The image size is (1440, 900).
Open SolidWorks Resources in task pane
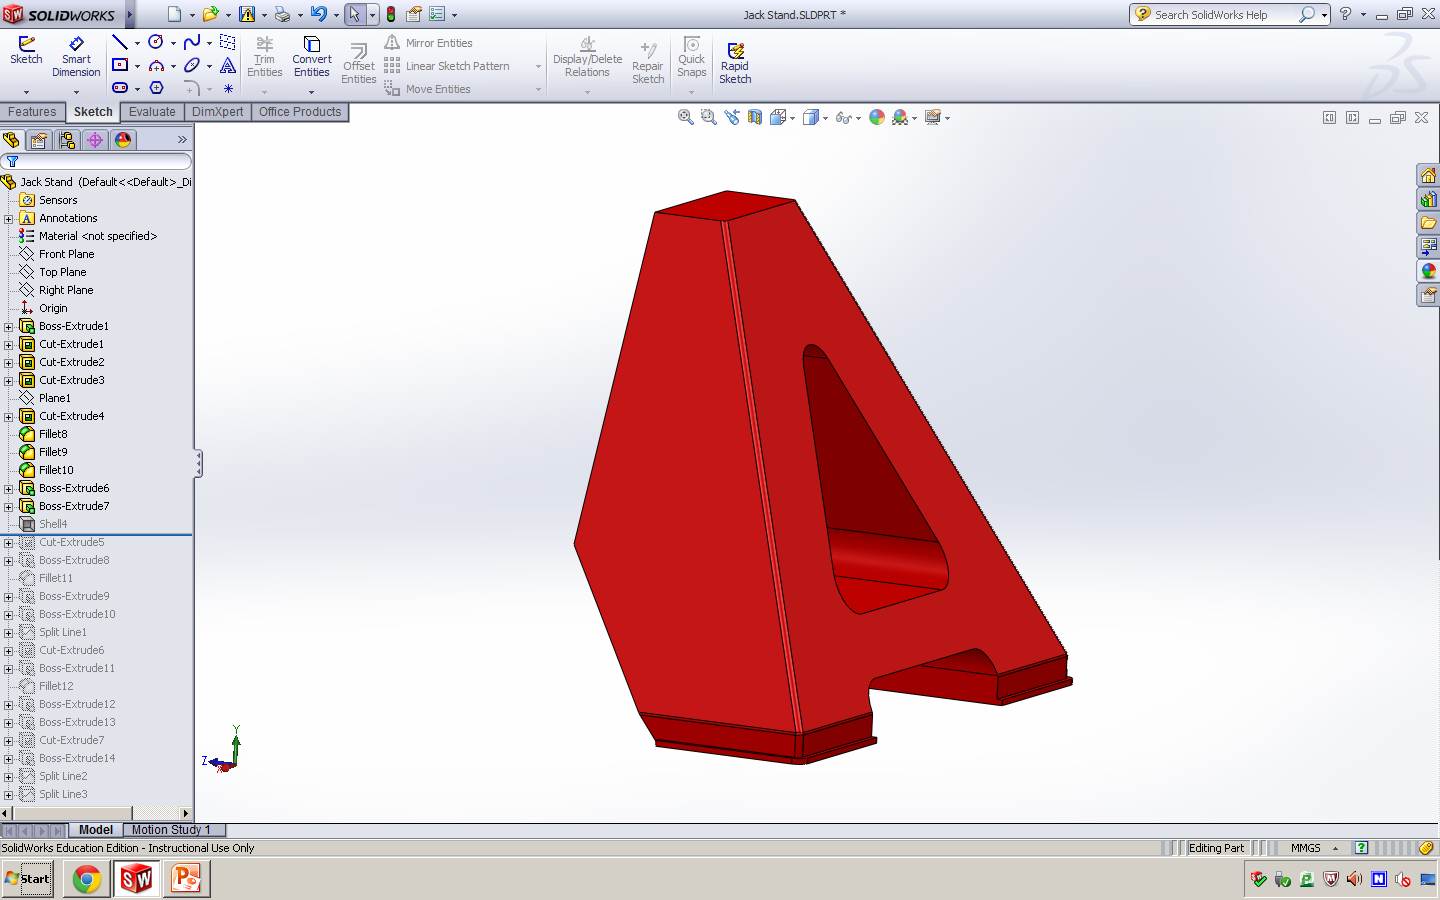click(x=1428, y=175)
